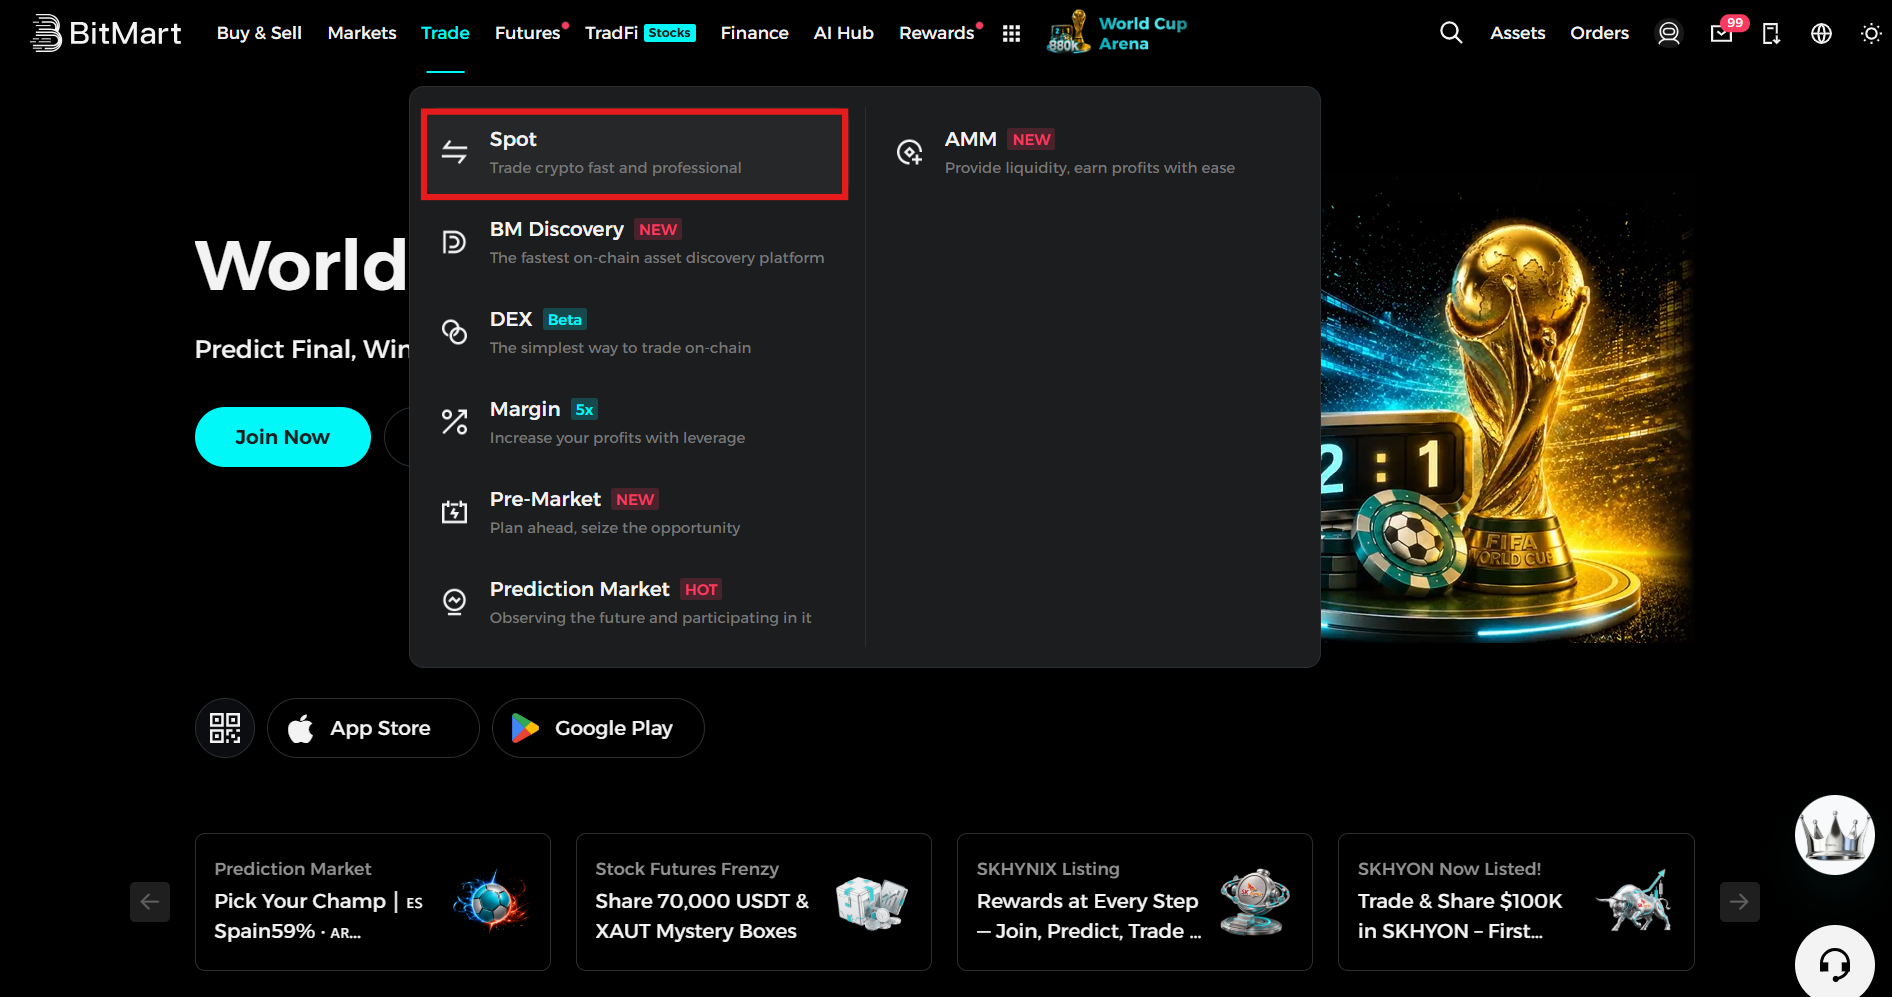Screen dimensions: 1892x997
Task: Open the SKHYNIX Listing promo card
Action: click(1135, 902)
